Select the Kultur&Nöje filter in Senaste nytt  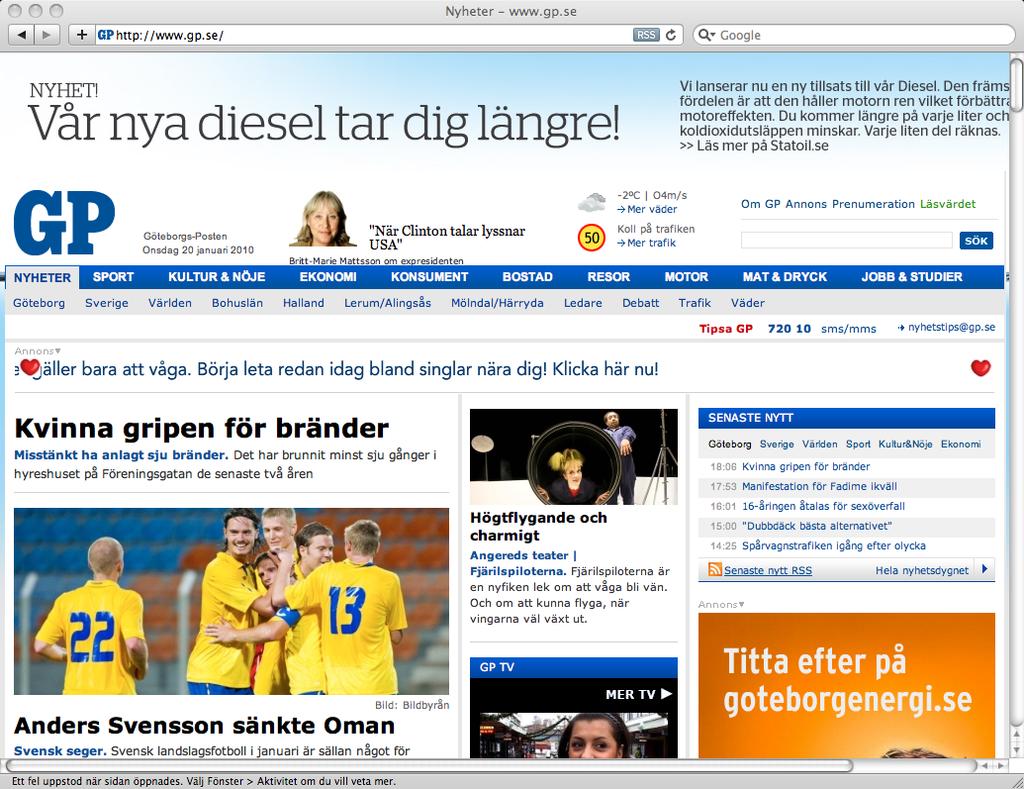click(905, 444)
